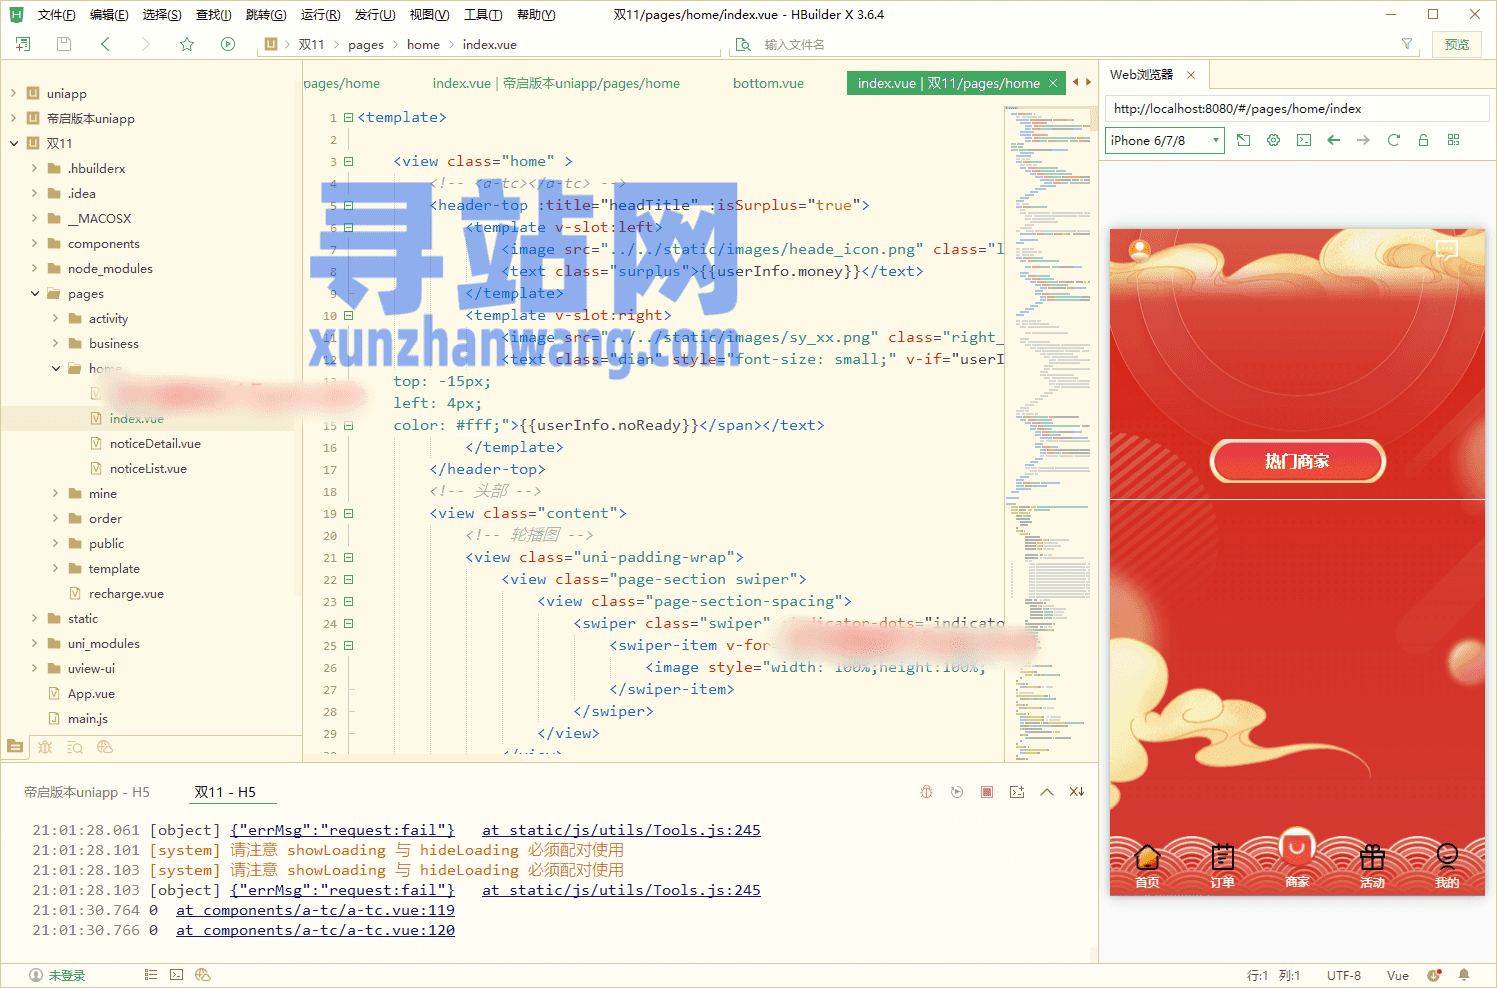Expand the static folder
The width and height of the screenshot is (1497, 988).
point(35,618)
